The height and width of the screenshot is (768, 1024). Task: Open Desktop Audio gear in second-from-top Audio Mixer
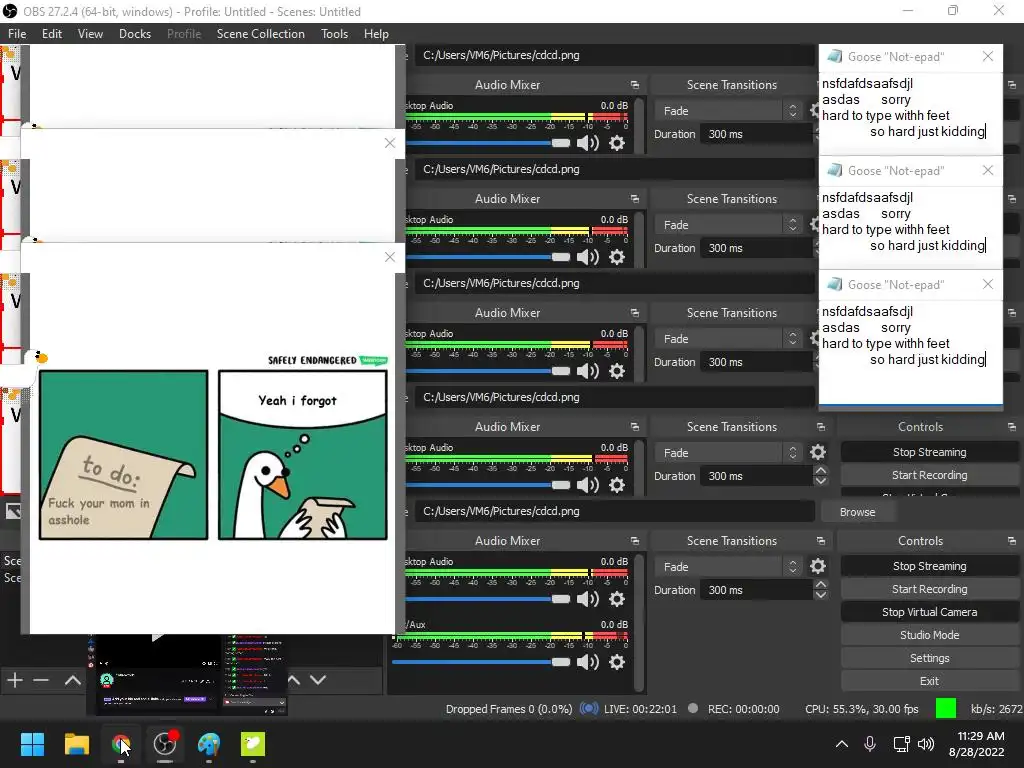[x=616, y=257]
